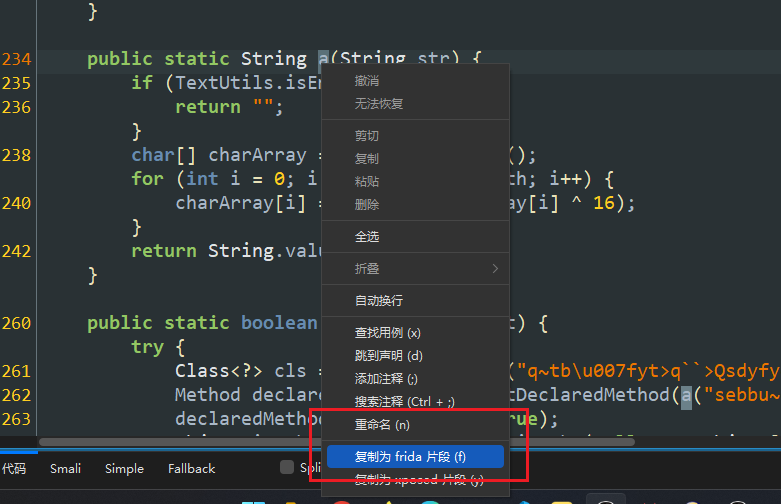Select 添加注释 (;) menu entry
781x504 pixels.
point(386,378)
